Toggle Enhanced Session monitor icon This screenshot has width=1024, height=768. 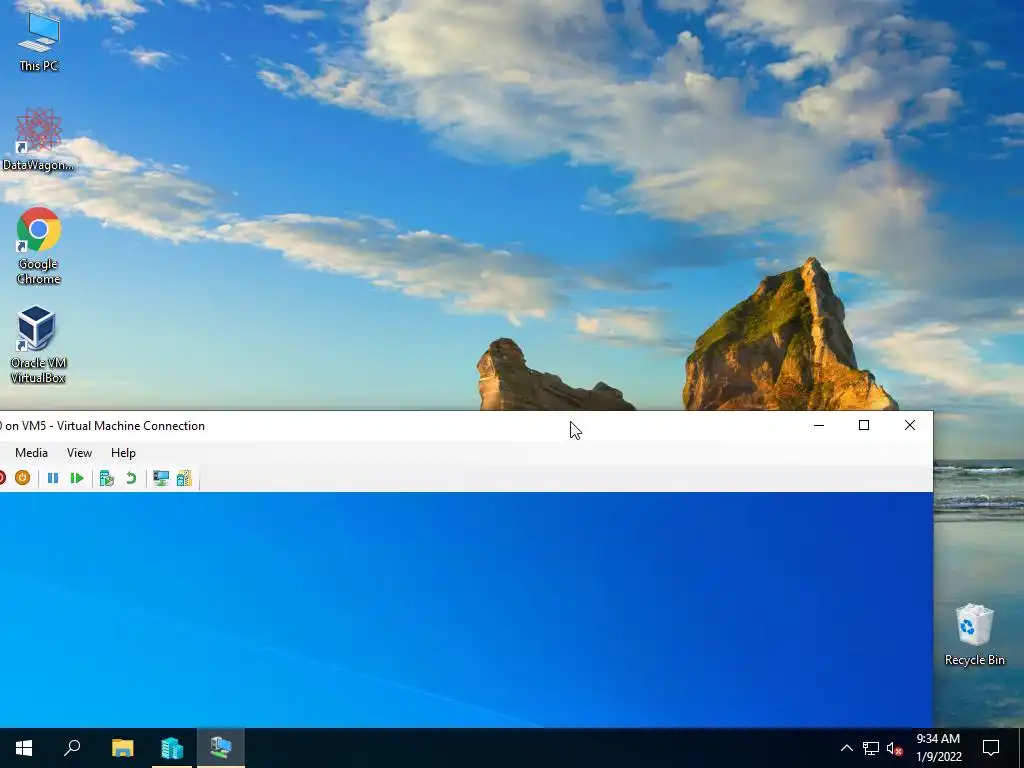click(x=161, y=478)
